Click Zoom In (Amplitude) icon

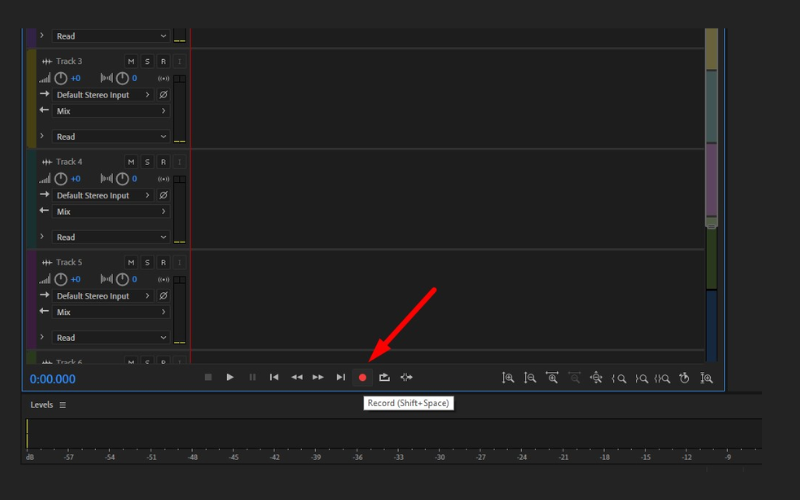[508, 378]
